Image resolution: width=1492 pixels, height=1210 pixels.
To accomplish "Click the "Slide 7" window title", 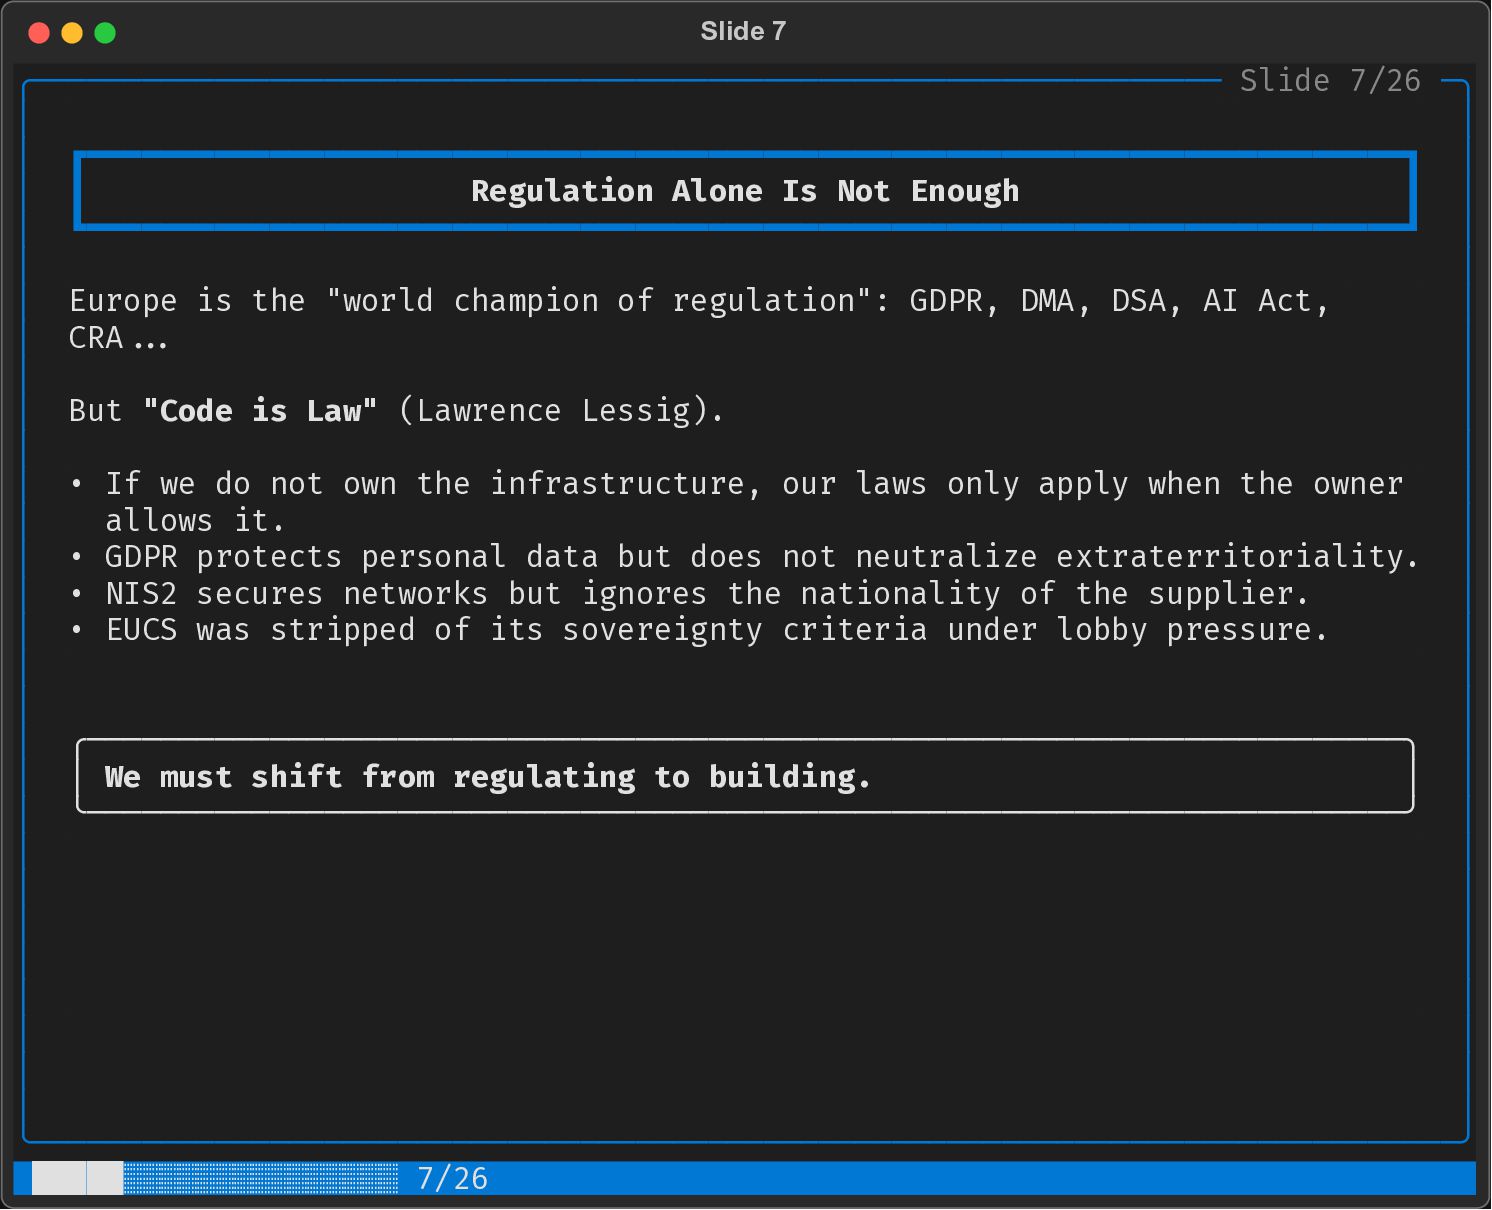I will point(743,31).
